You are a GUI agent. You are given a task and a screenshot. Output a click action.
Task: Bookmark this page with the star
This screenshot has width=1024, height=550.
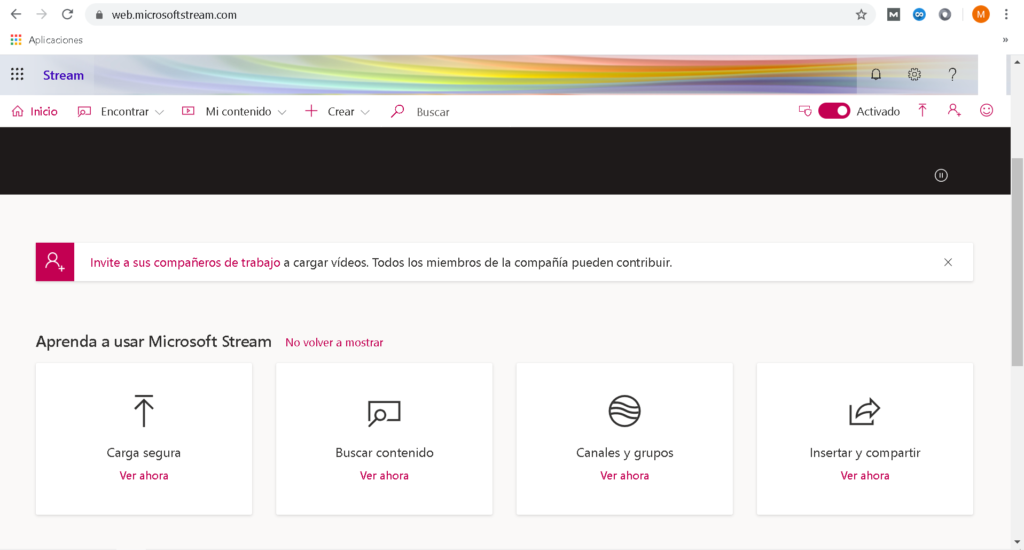(x=861, y=14)
